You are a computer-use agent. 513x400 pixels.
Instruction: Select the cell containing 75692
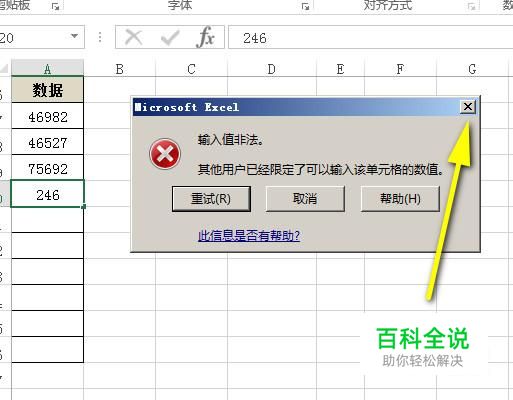click(47, 168)
